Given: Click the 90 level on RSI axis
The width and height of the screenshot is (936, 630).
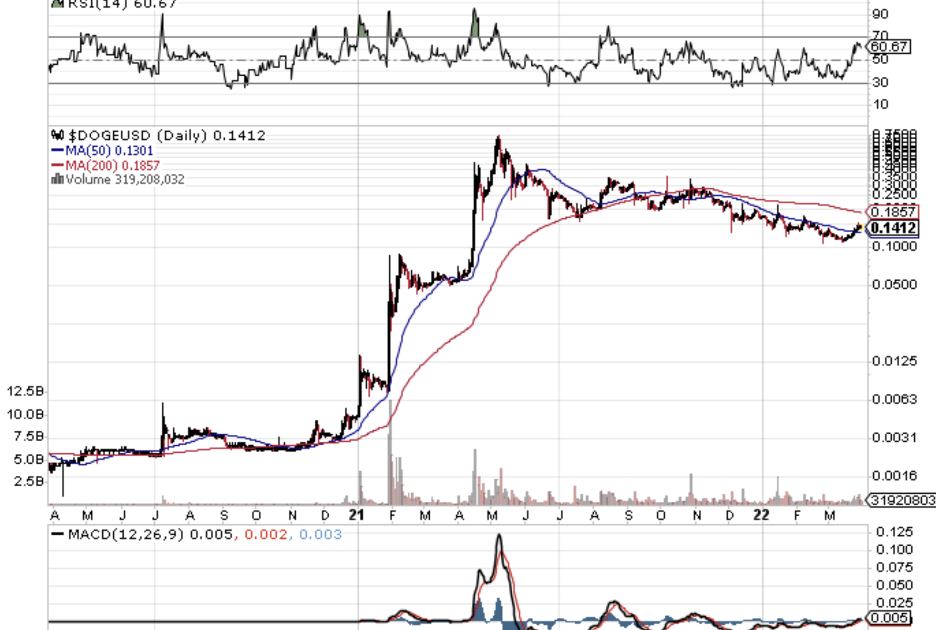Looking at the screenshot, I should pyautogui.click(x=880, y=14).
